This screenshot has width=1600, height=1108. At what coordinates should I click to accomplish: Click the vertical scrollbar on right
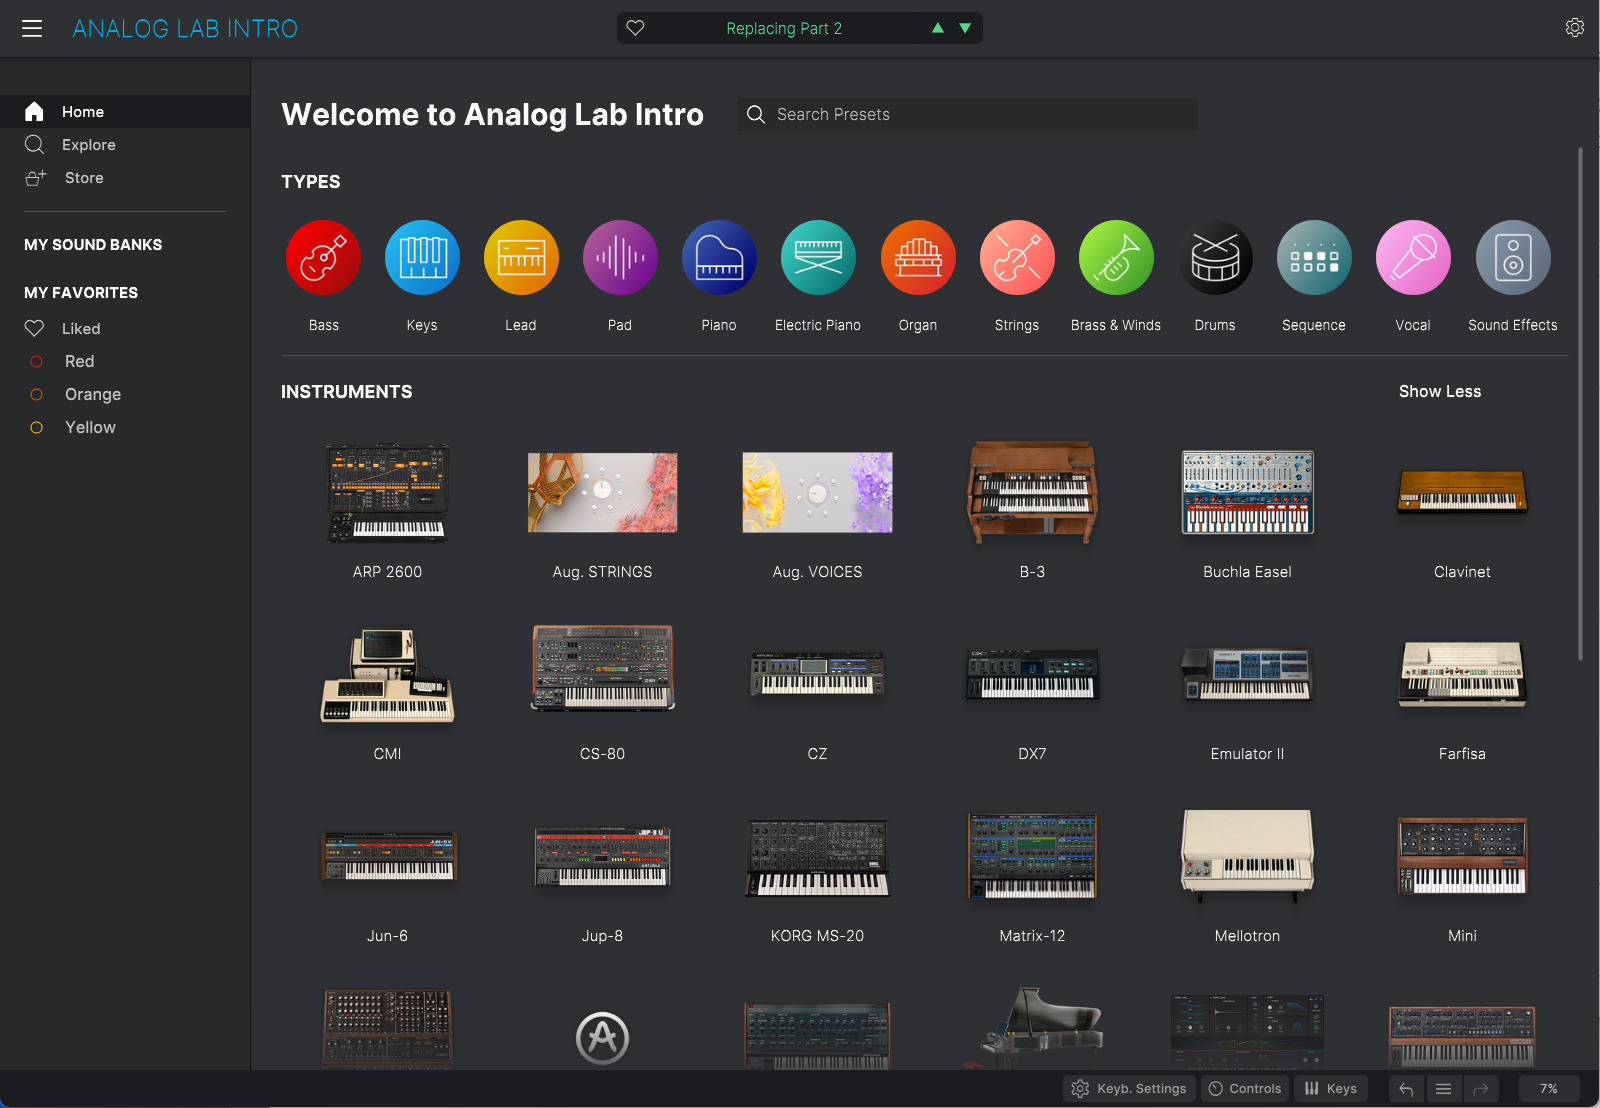click(1580, 404)
